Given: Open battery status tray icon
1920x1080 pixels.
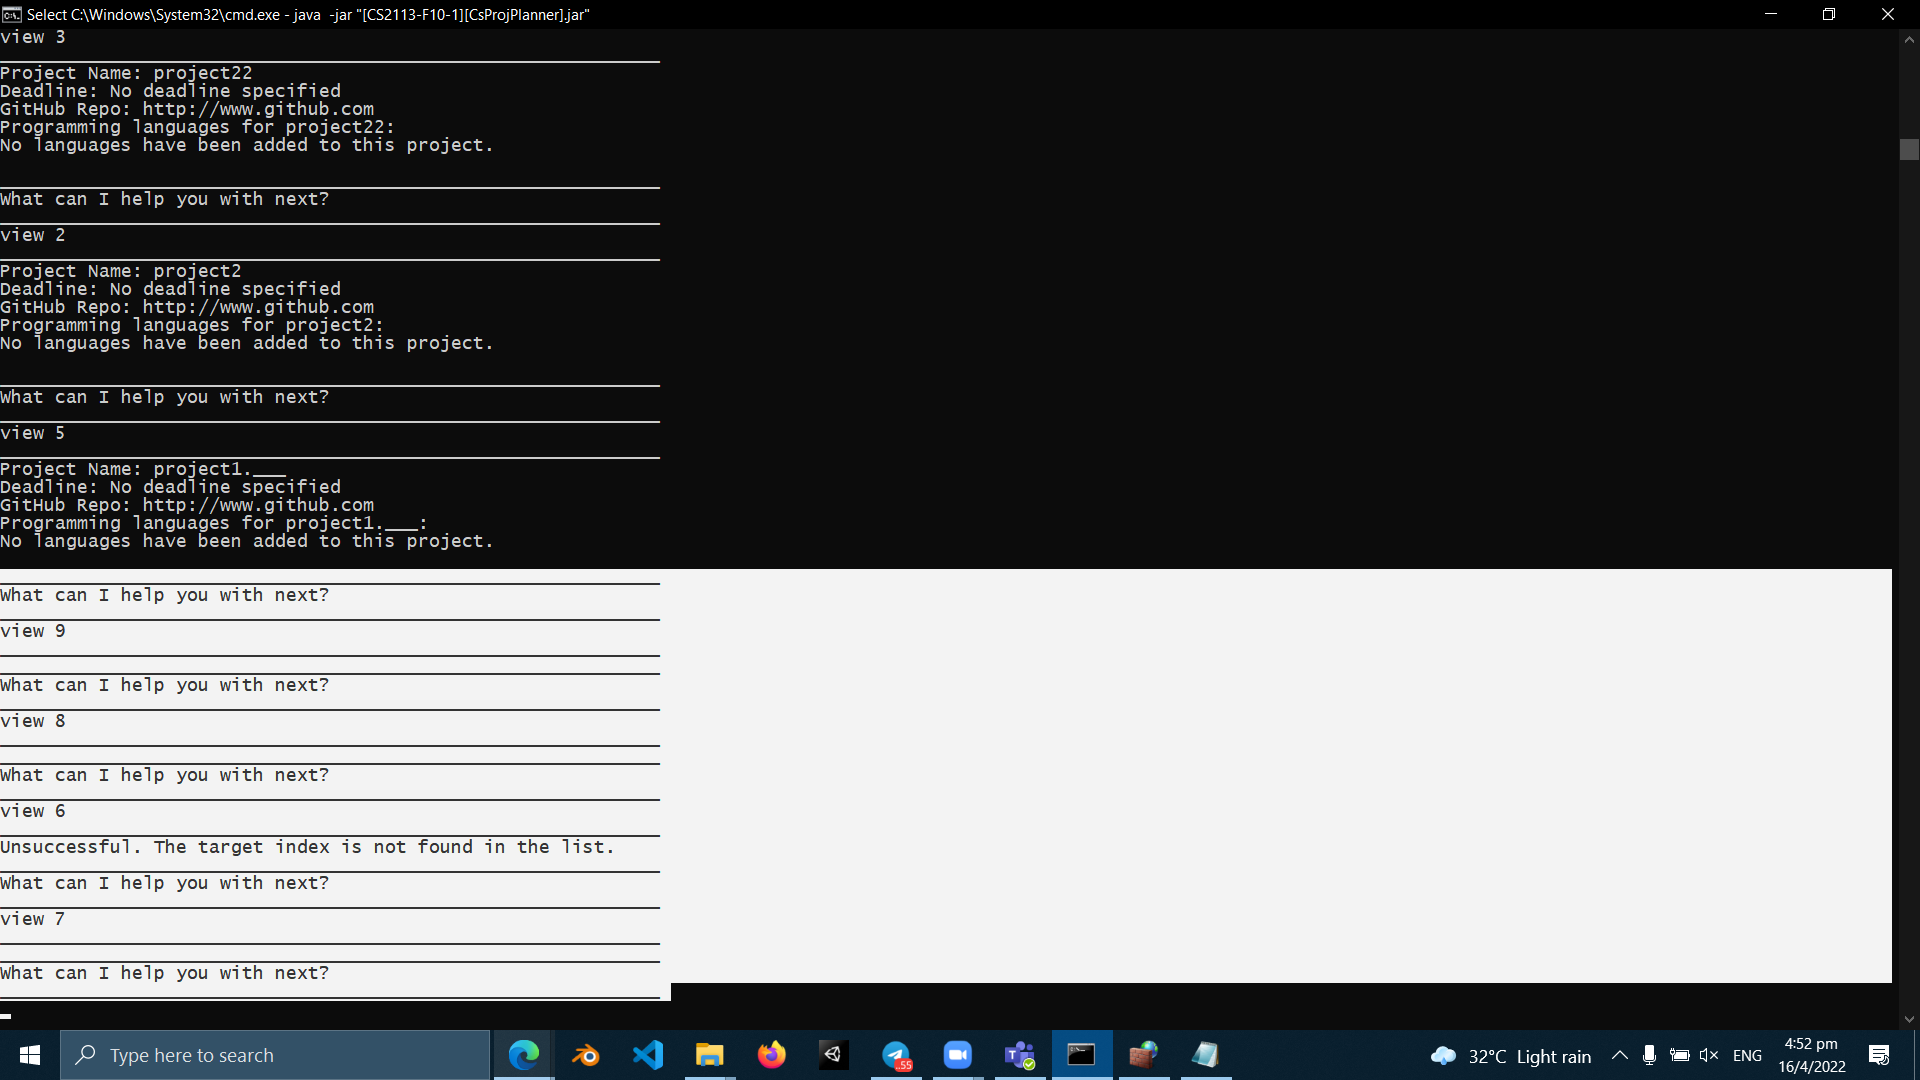Looking at the screenshot, I should click(1680, 1055).
